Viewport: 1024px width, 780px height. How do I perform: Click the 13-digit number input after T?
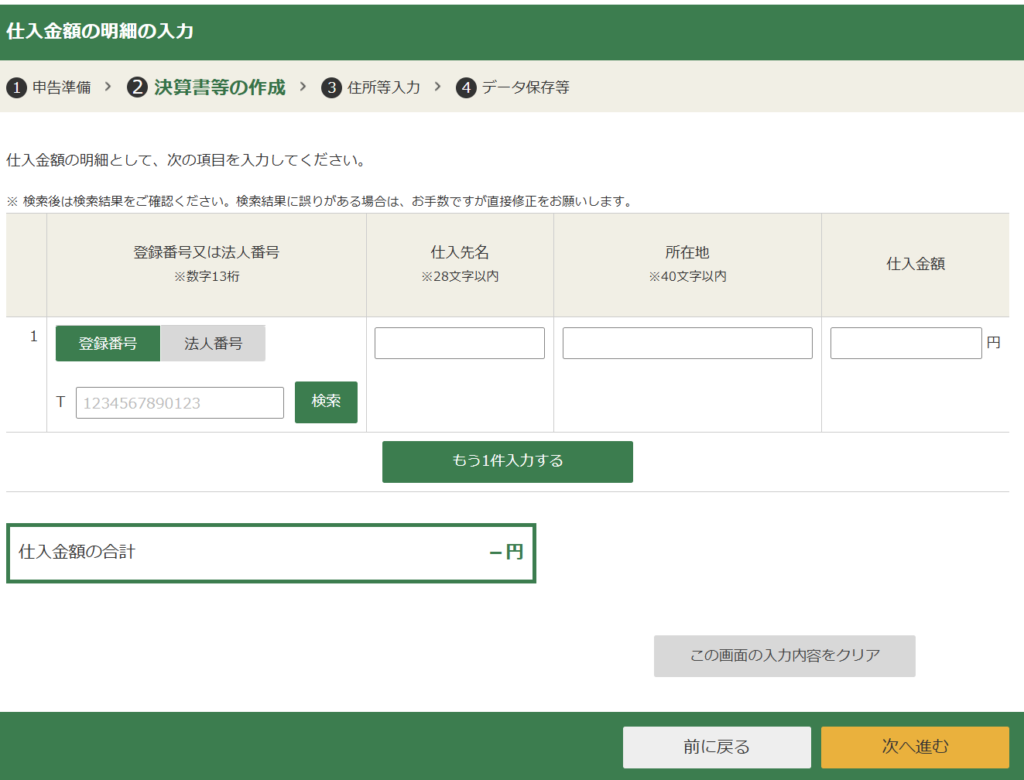179,402
